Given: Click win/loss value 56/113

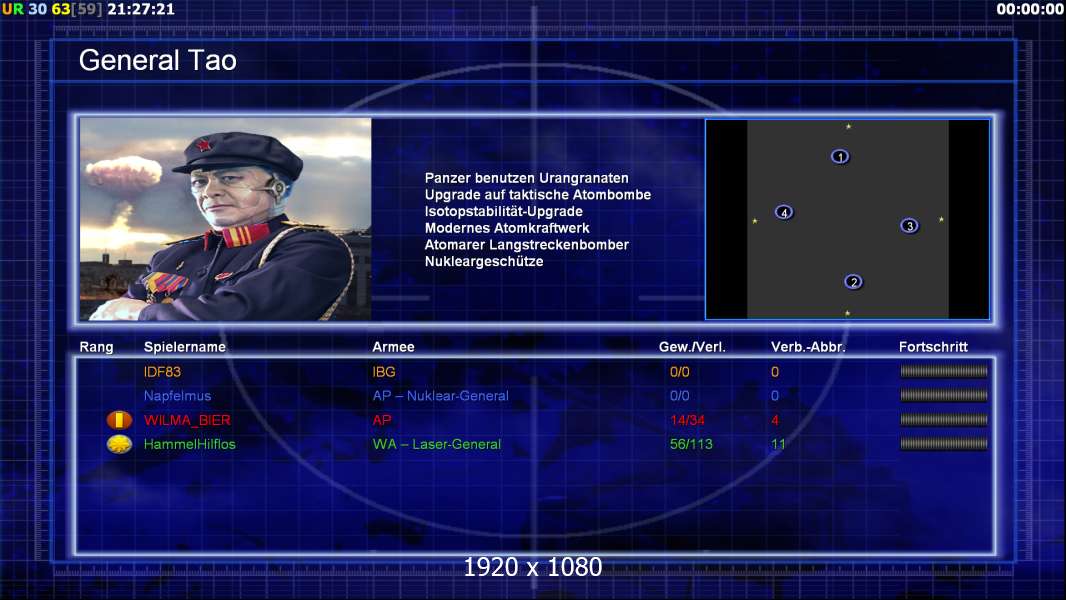Looking at the screenshot, I should pyautogui.click(x=691, y=444).
